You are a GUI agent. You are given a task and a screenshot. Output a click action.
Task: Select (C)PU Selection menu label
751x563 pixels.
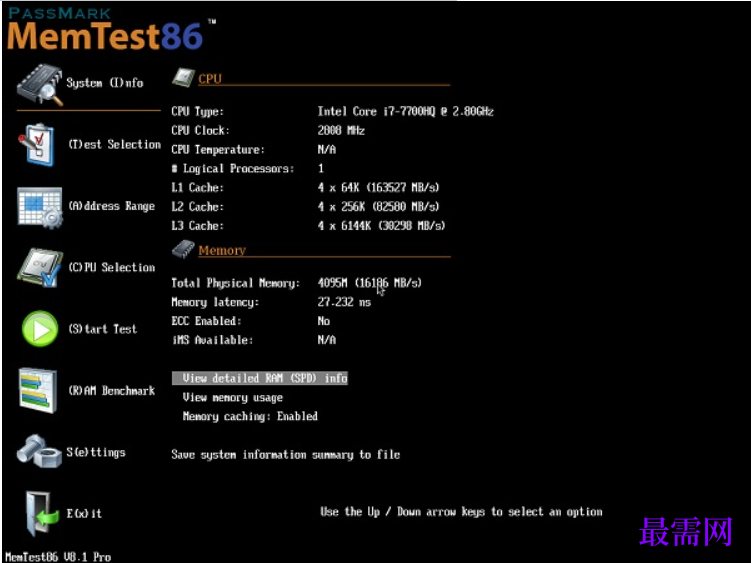pos(112,267)
